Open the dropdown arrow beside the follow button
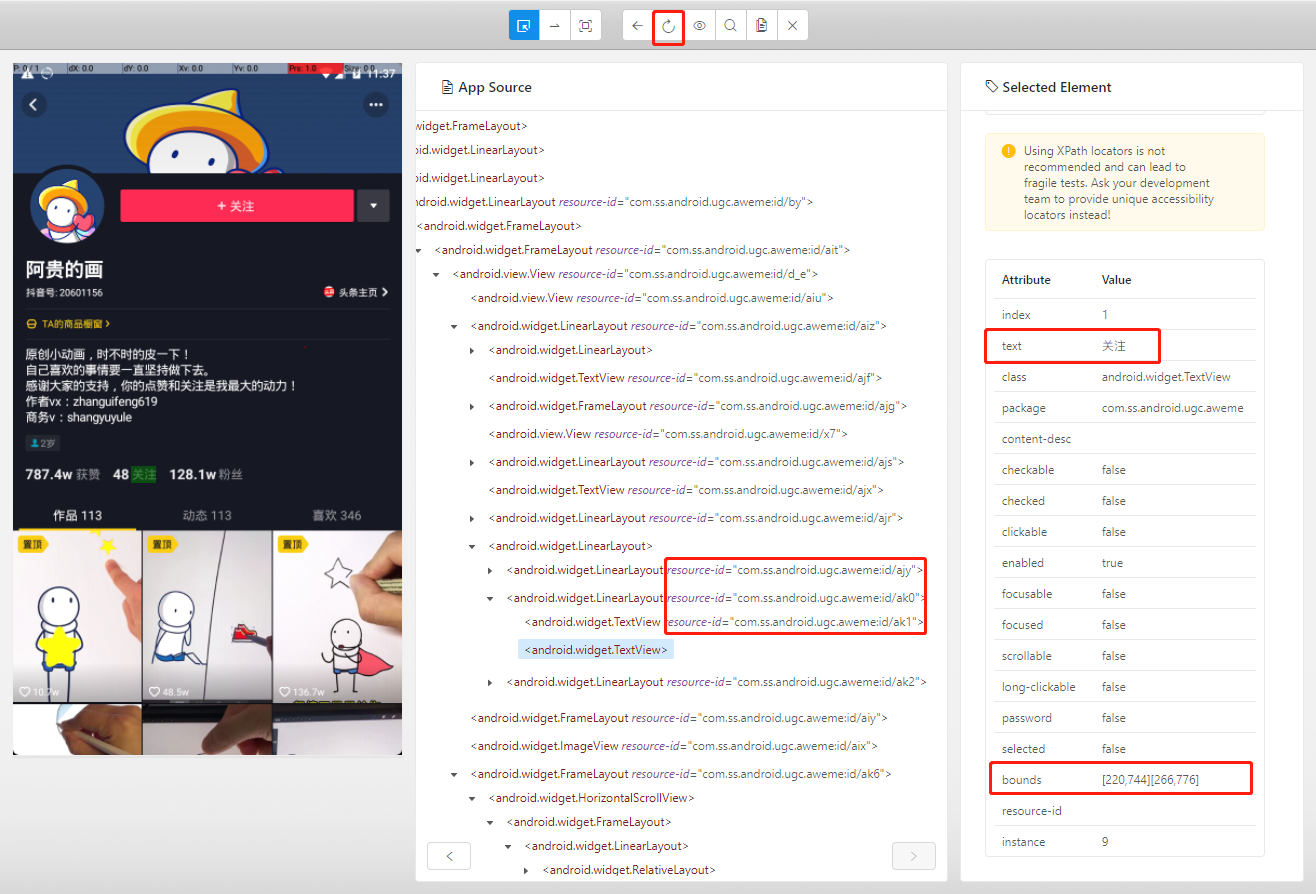 click(x=373, y=205)
